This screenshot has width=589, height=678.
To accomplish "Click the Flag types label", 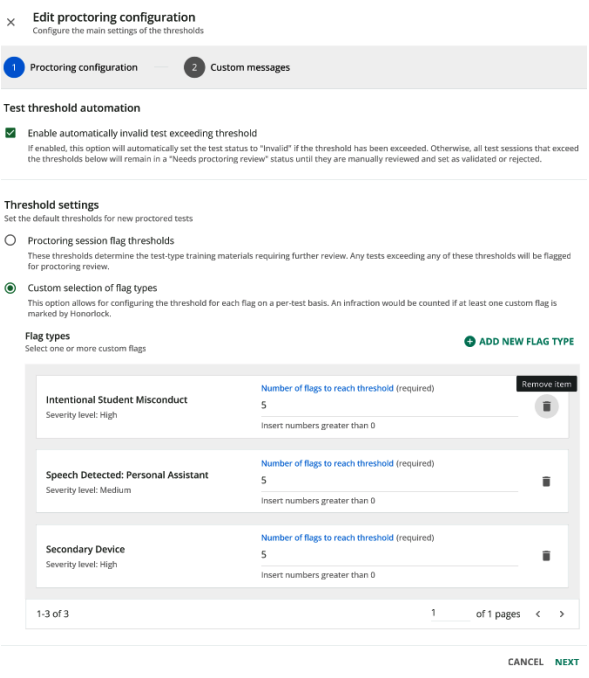I will point(47,336).
